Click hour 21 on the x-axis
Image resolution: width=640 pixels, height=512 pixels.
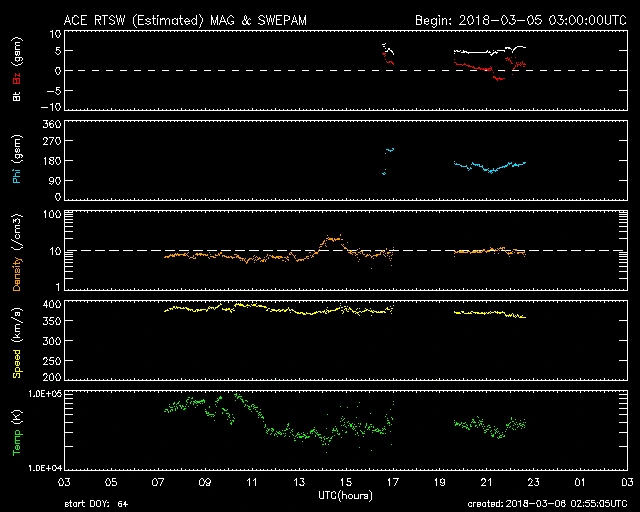click(x=487, y=482)
